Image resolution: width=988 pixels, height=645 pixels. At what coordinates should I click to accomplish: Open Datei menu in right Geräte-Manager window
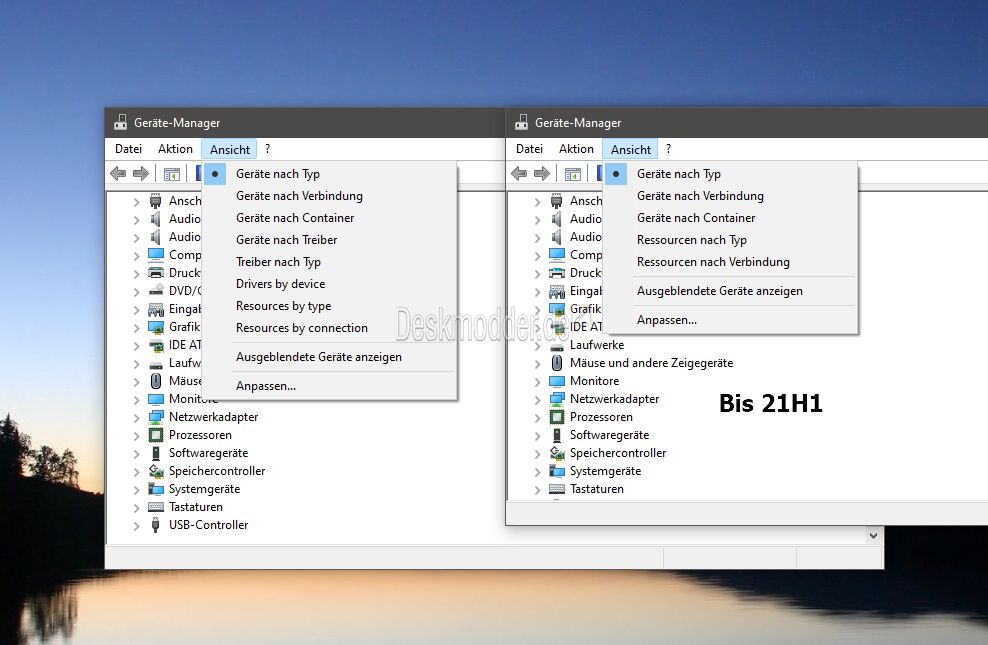pos(529,149)
